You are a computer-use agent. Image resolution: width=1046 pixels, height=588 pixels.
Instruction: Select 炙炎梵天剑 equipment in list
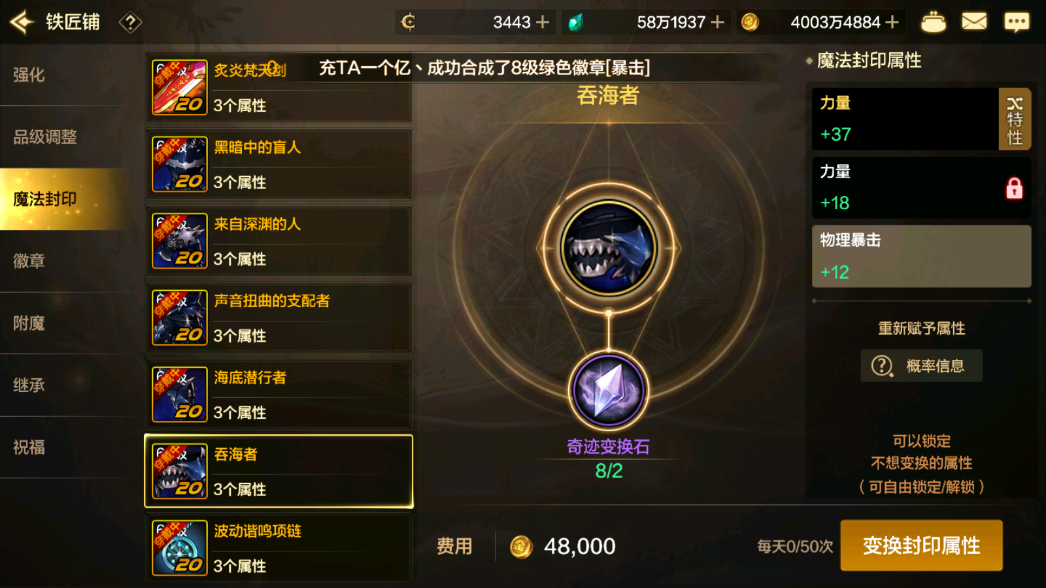coord(279,87)
